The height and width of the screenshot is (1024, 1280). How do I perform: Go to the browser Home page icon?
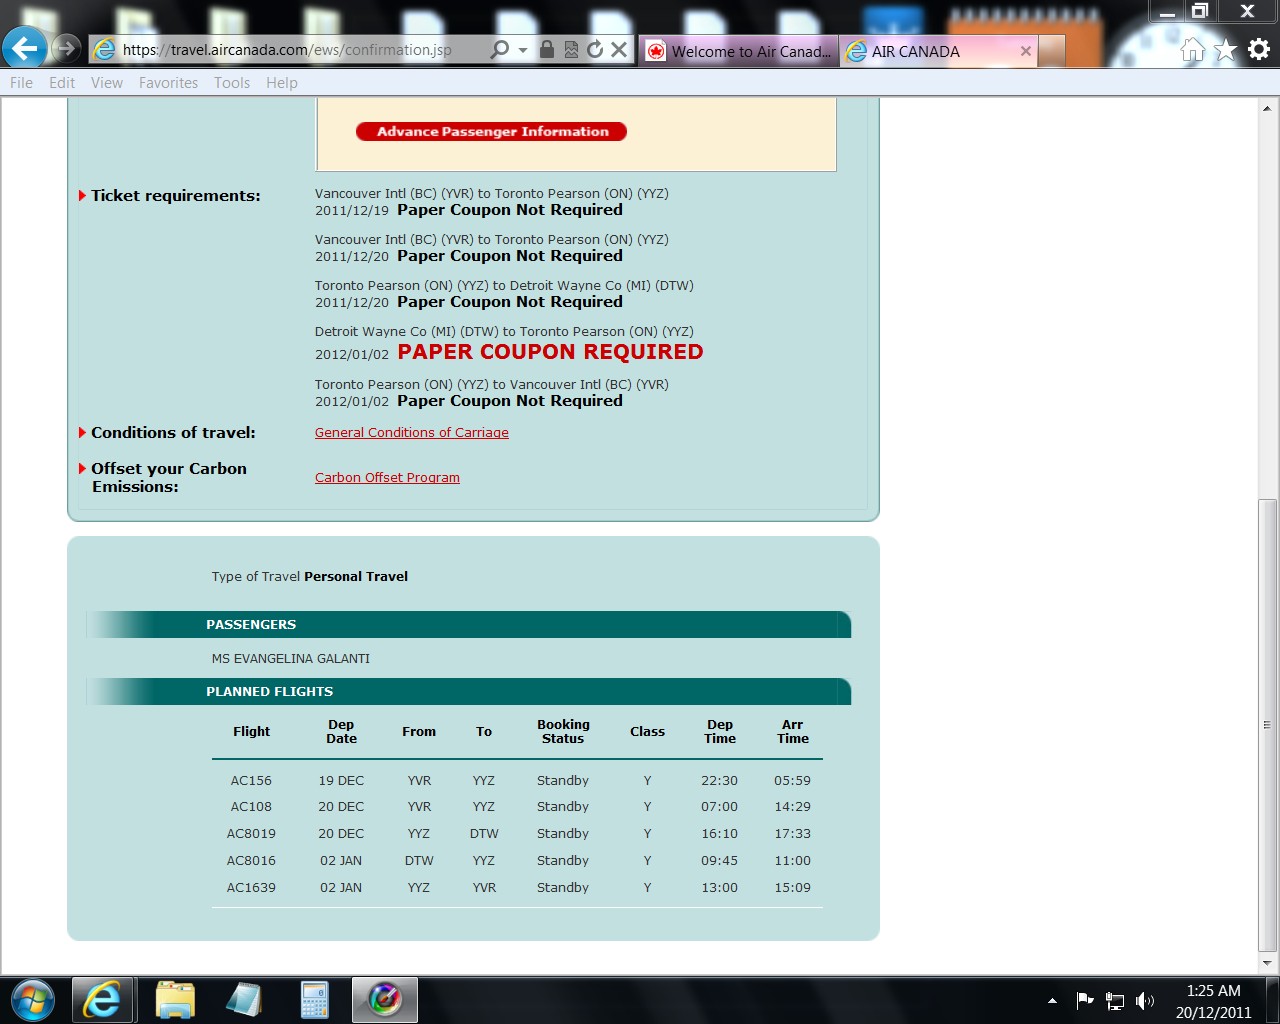point(1192,50)
